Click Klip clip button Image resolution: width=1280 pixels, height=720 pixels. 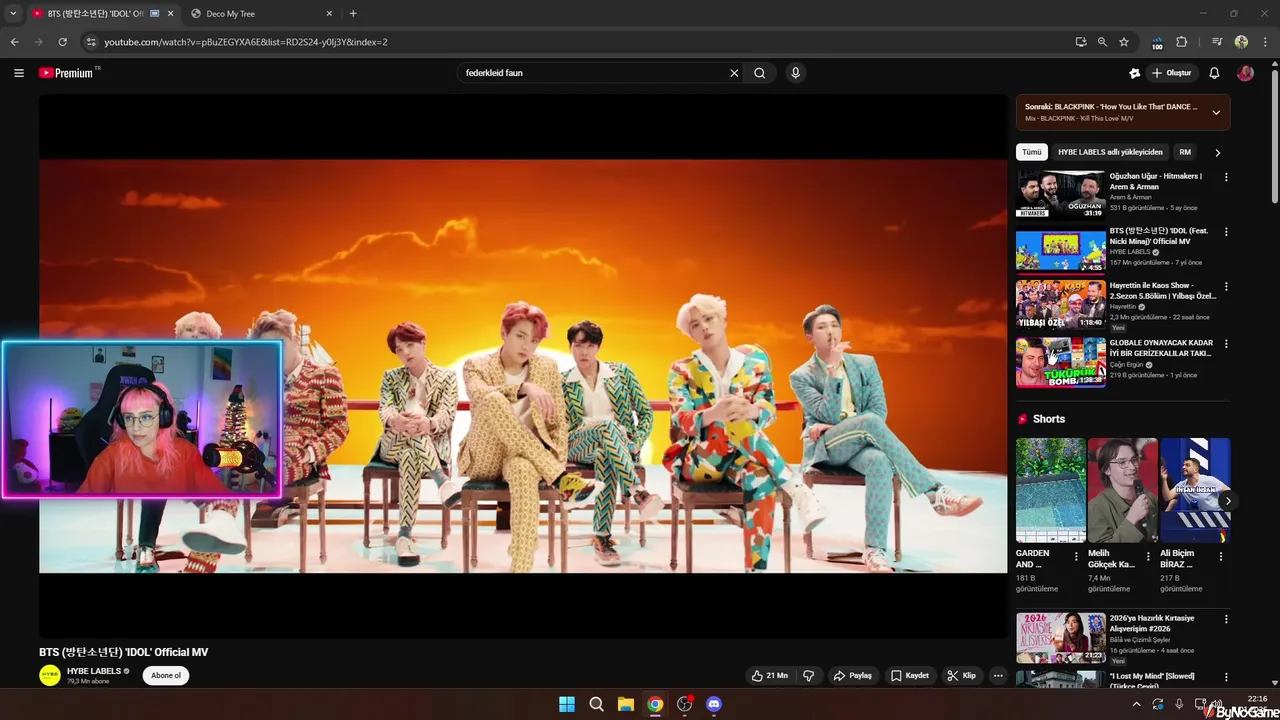pos(962,676)
